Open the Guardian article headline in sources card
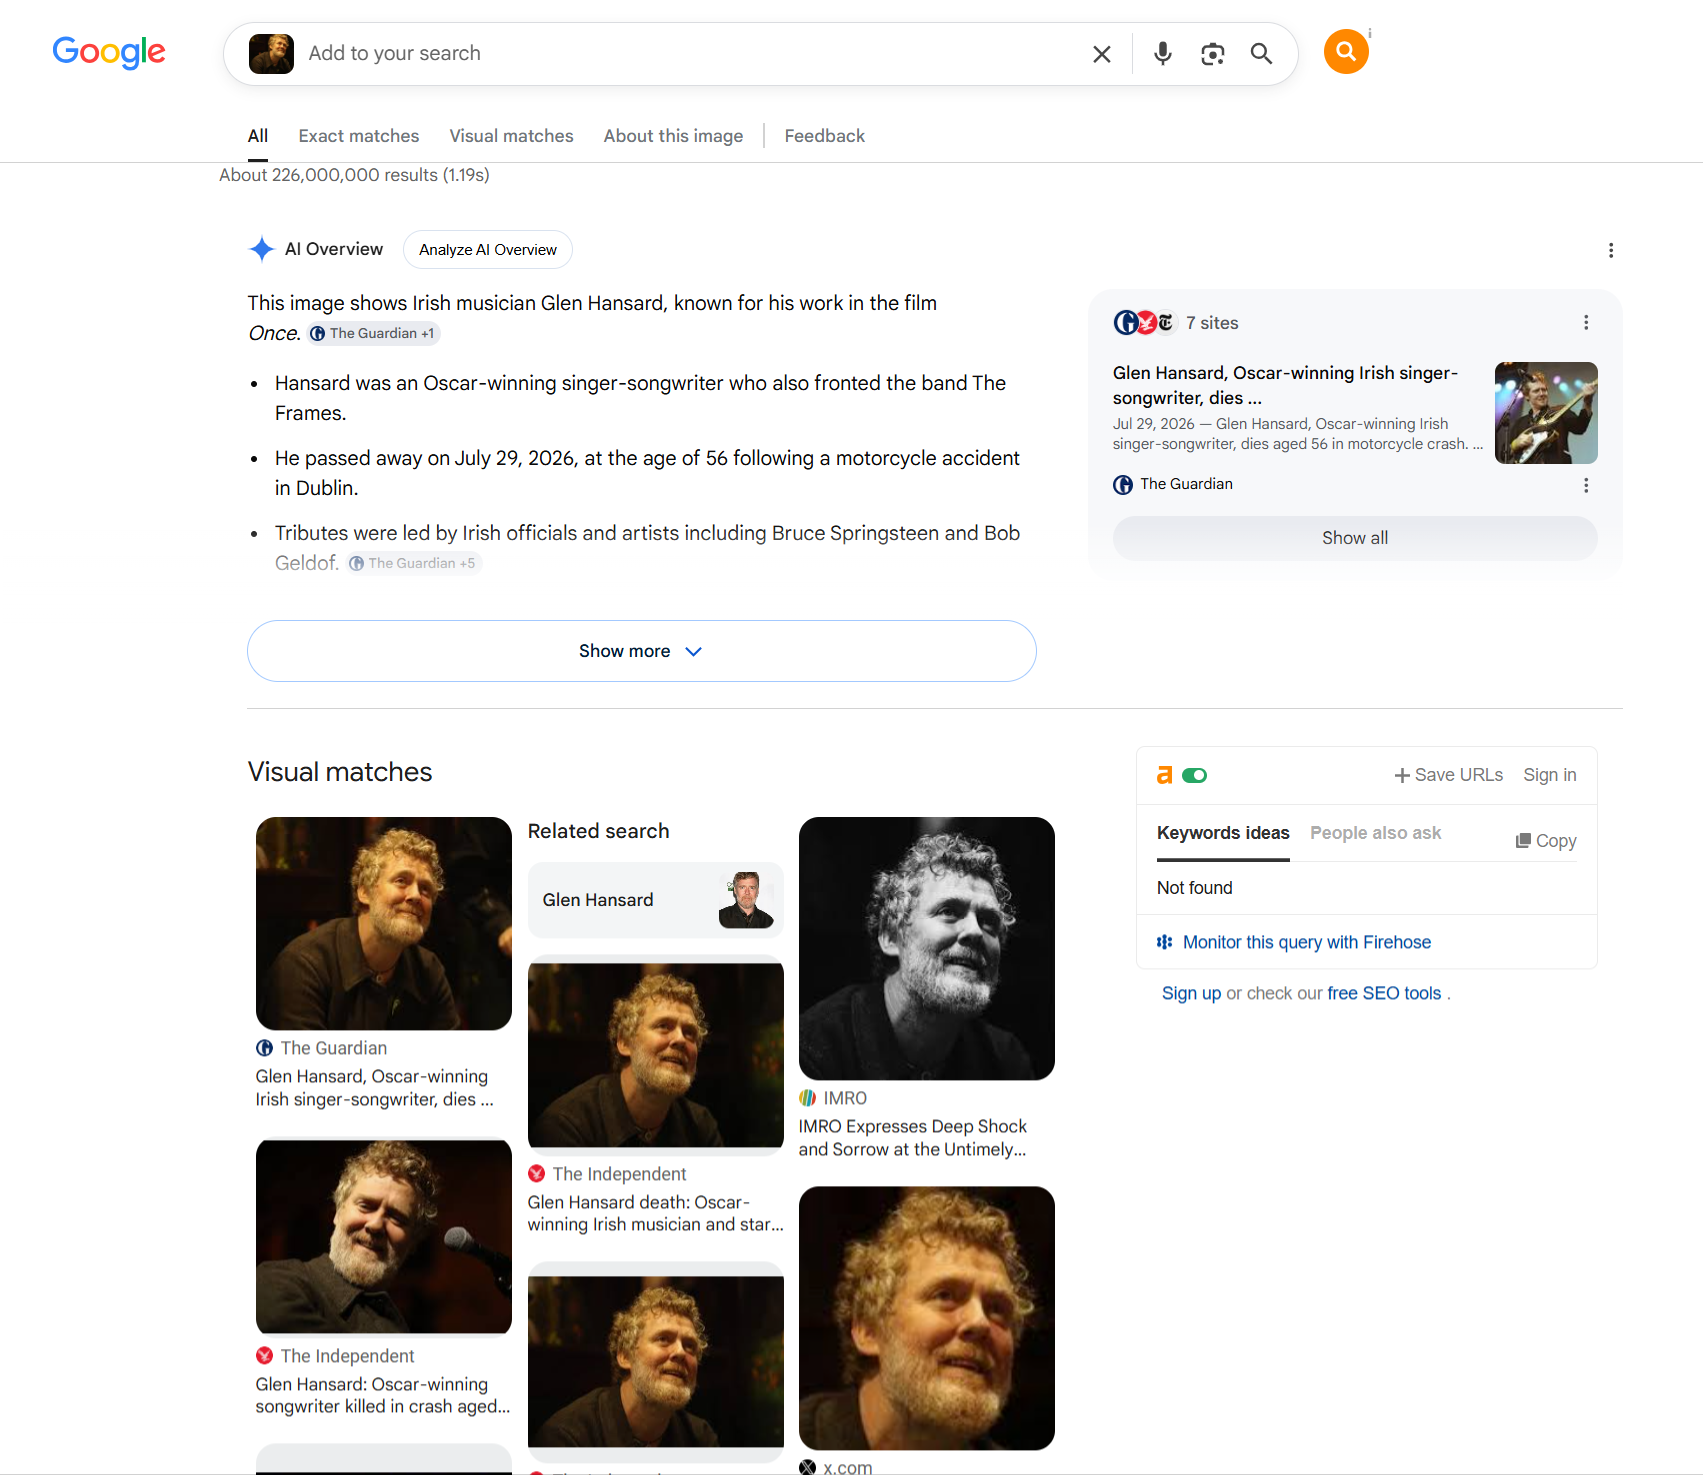Viewport: 1703px width, 1475px height. (x=1285, y=385)
